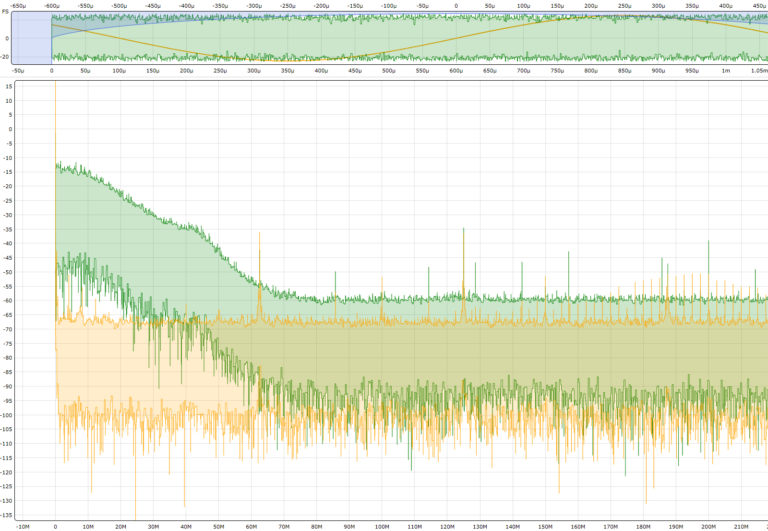Image resolution: width=768 pixels, height=531 pixels.
Task: Click the 0 tick on the upper time axis
Action: [x=456, y=5]
